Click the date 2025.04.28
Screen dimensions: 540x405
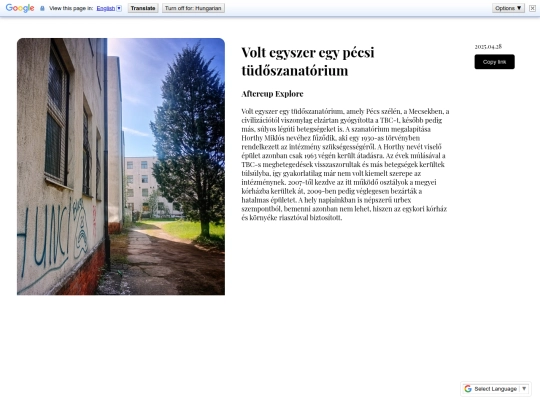tap(488, 46)
